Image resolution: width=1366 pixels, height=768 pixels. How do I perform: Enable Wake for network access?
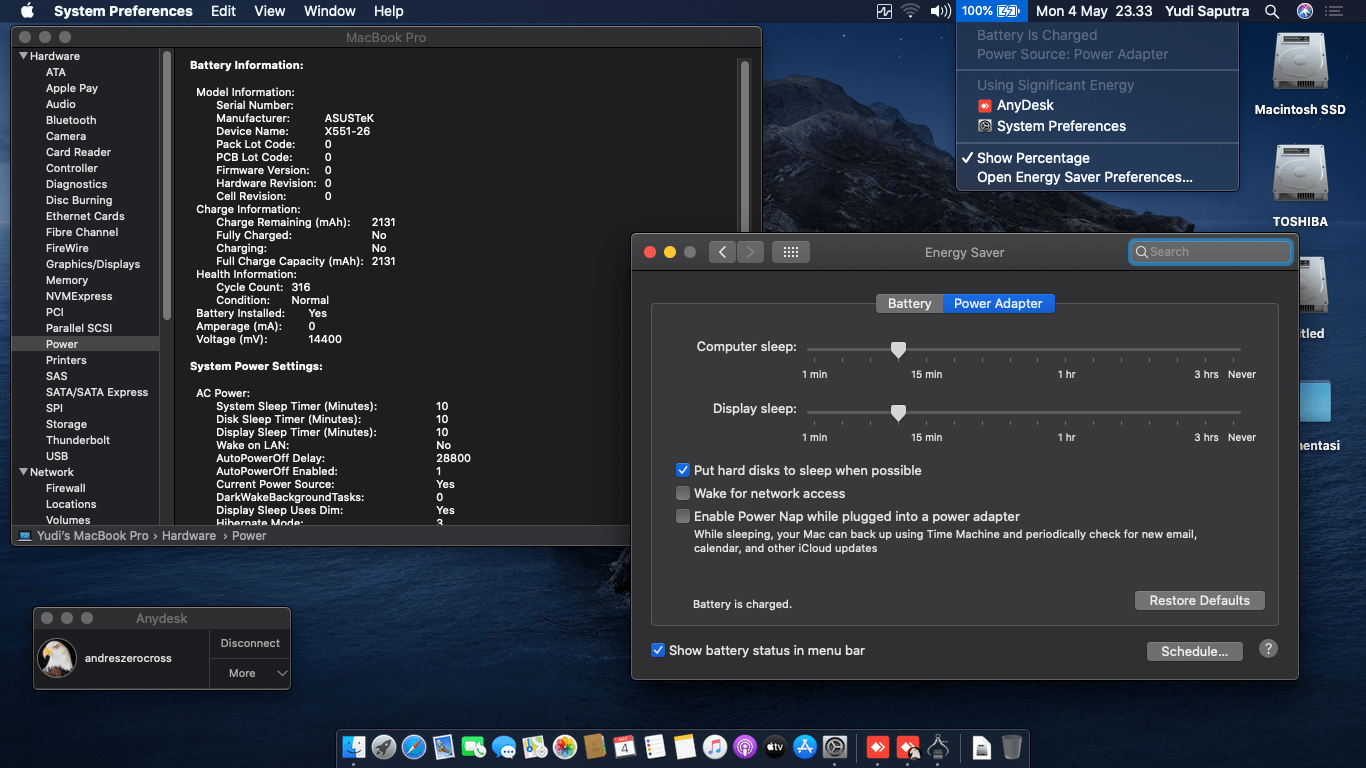click(x=683, y=493)
